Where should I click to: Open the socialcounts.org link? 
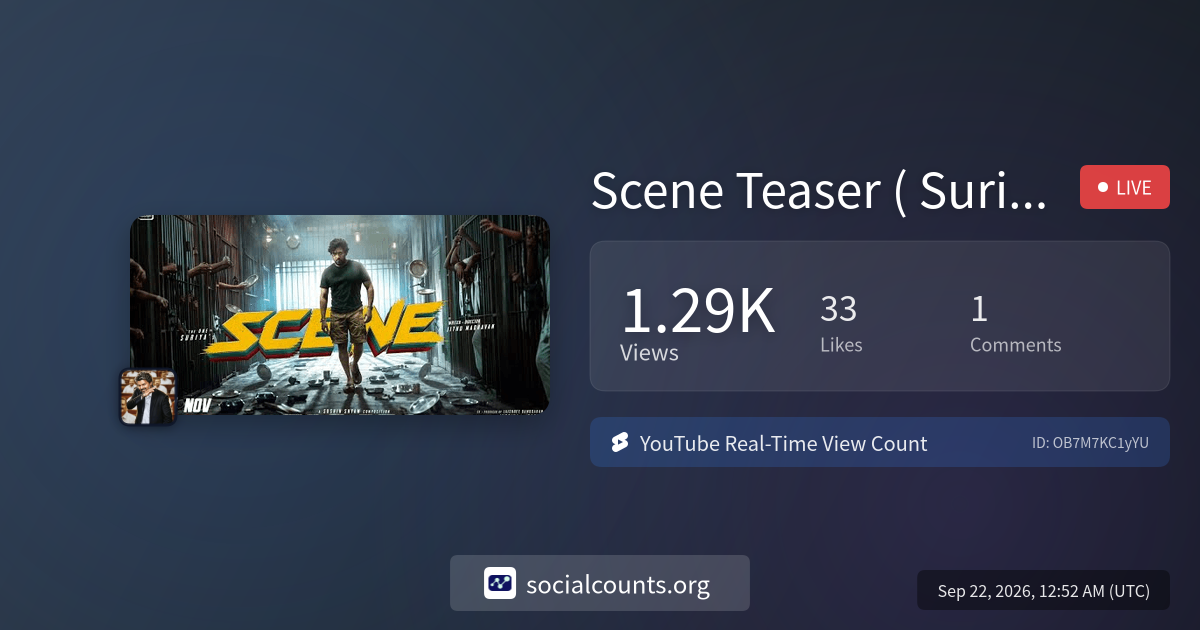(x=600, y=583)
